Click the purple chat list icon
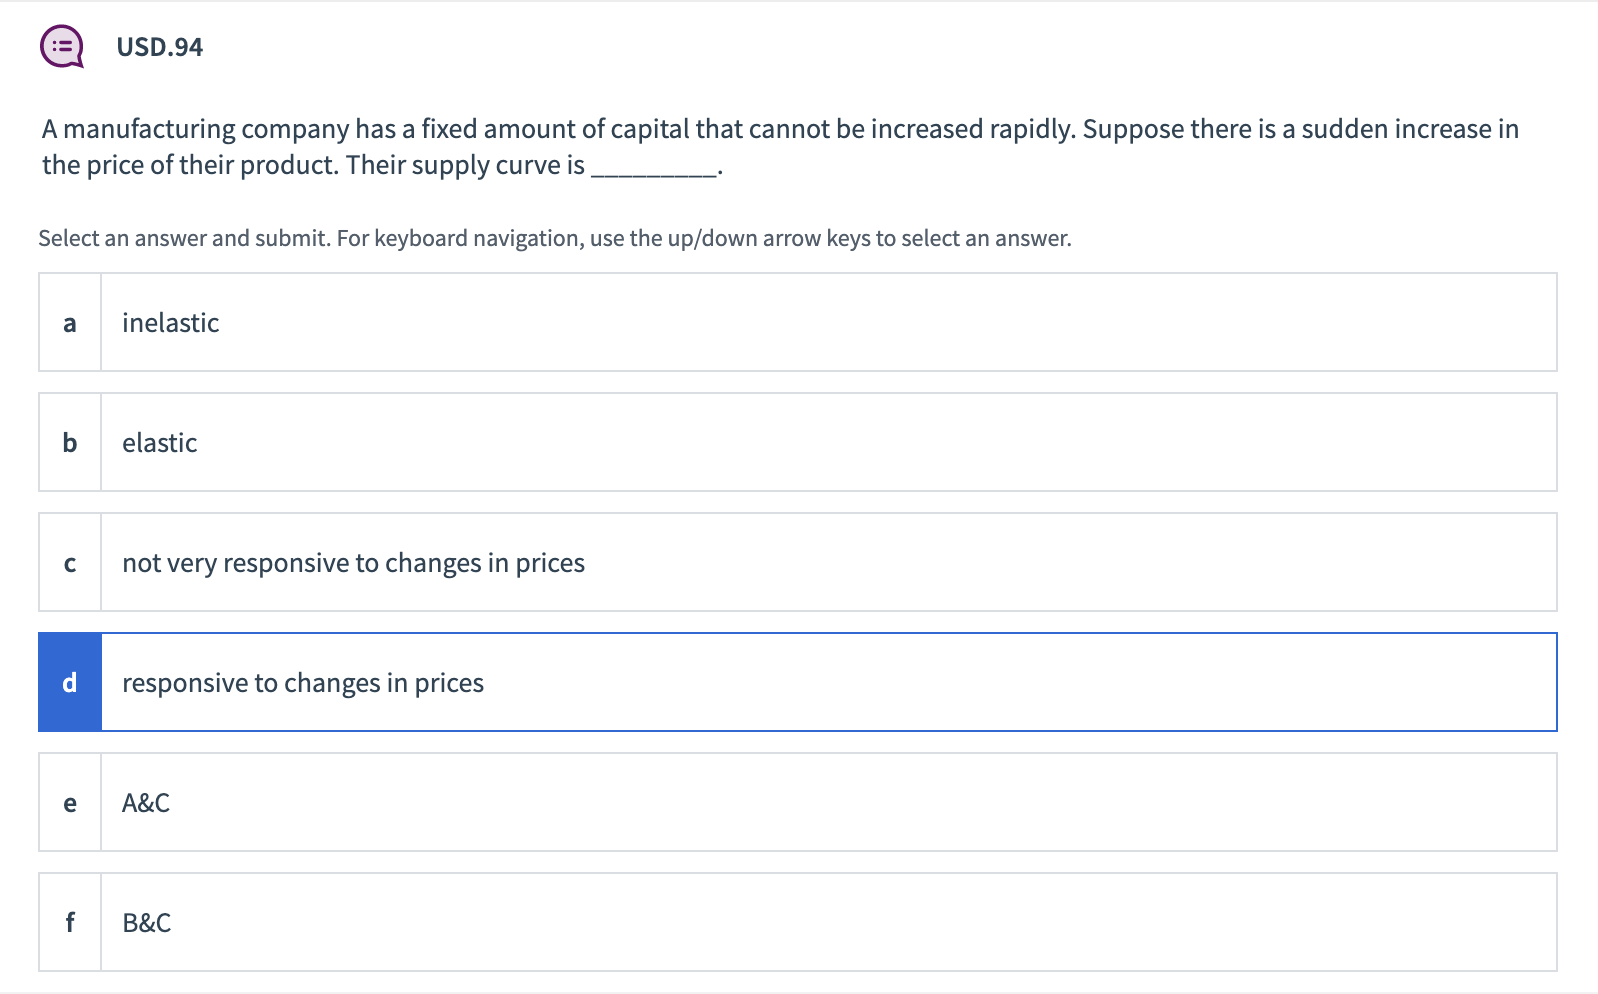 (x=61, y=47)
